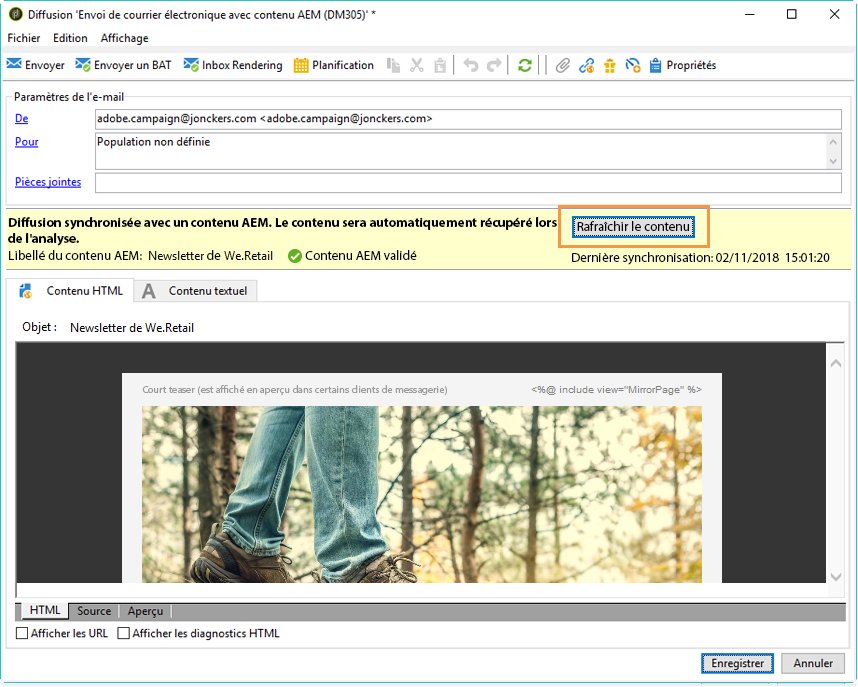This screenshot has height=687, width=858.
Task: Click the orange gift offers icon
Action: coord(610,66)
